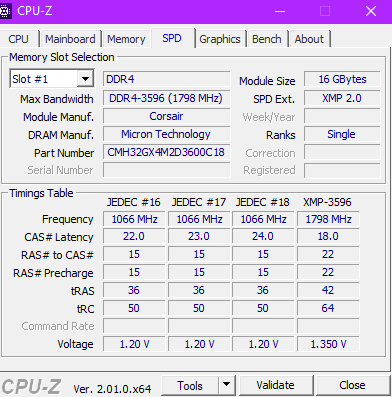Screen dimensions: 392x397
Task: Click the XMP tRAS value 42
Action: pos(328,290)
